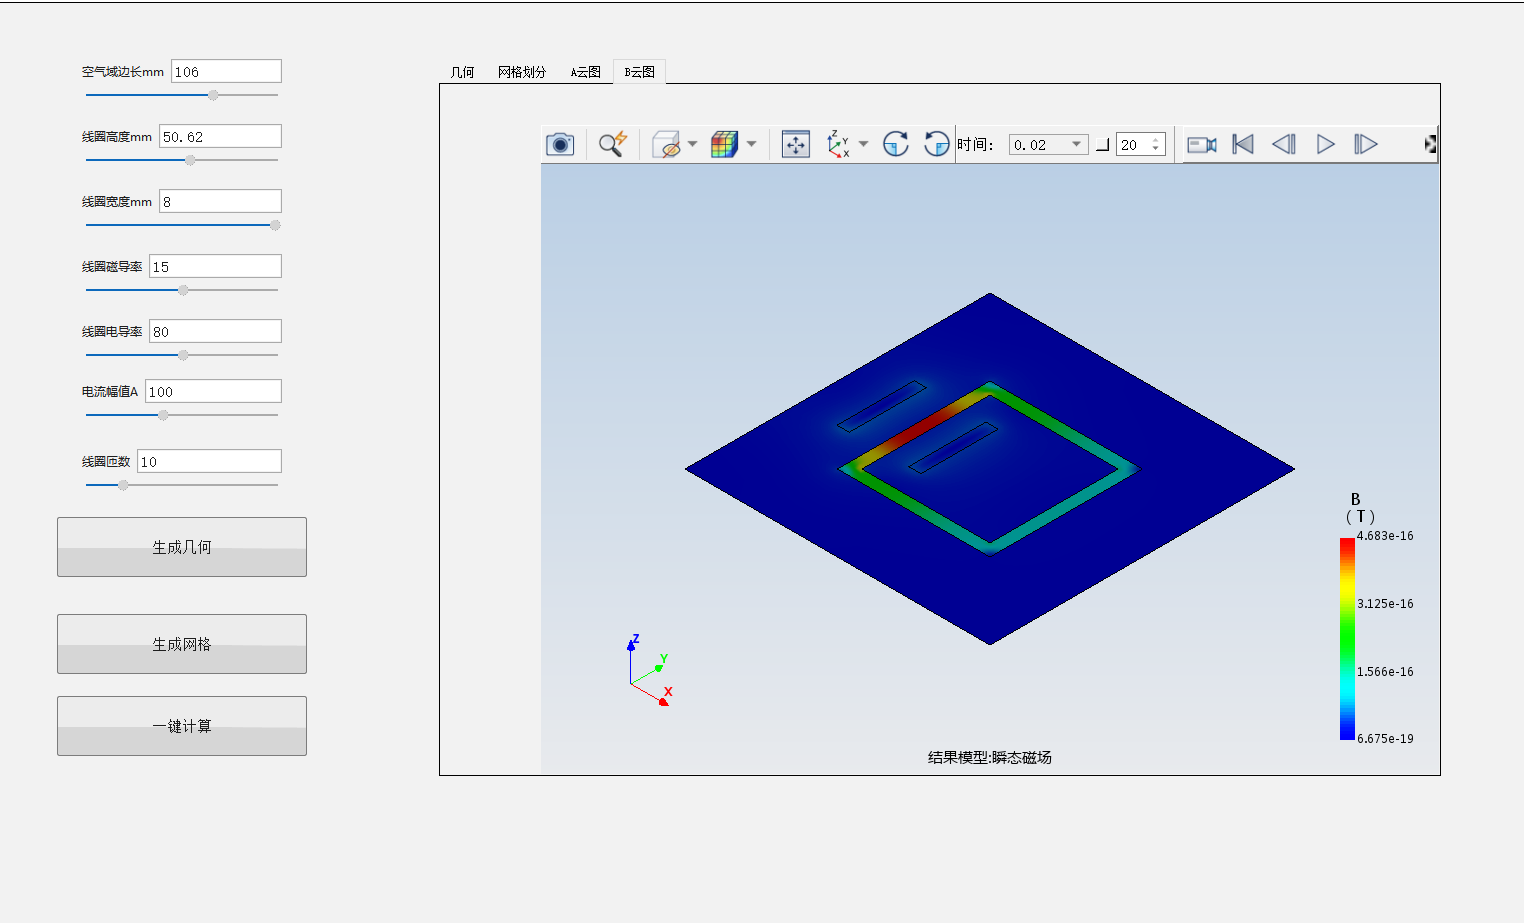Viewport: 1524px width, 923px height.
Task: Click the 生成几何 button
Action: pos(182,547)
